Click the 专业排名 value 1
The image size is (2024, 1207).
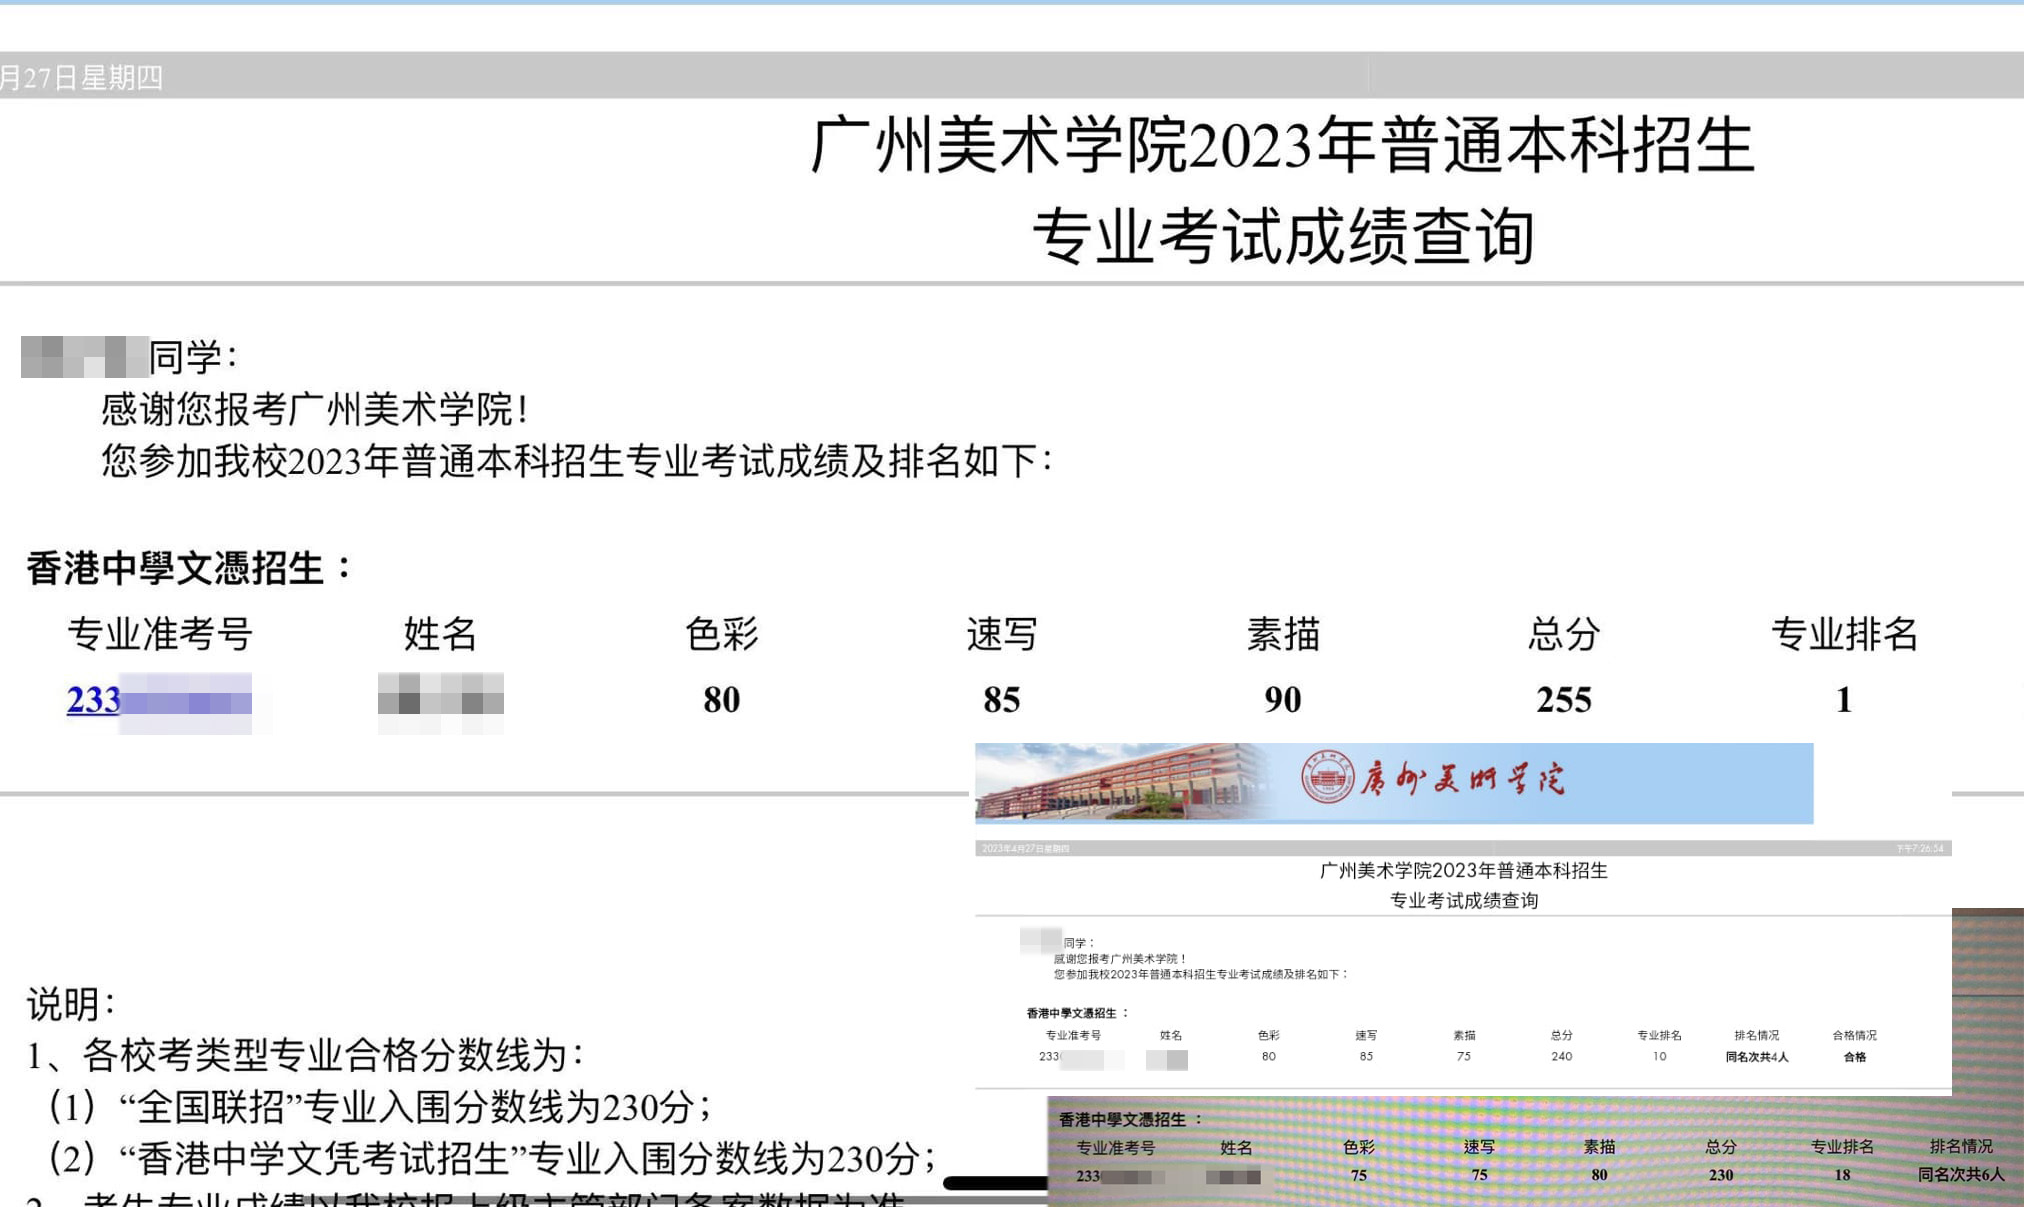[x=1844, y=700]
